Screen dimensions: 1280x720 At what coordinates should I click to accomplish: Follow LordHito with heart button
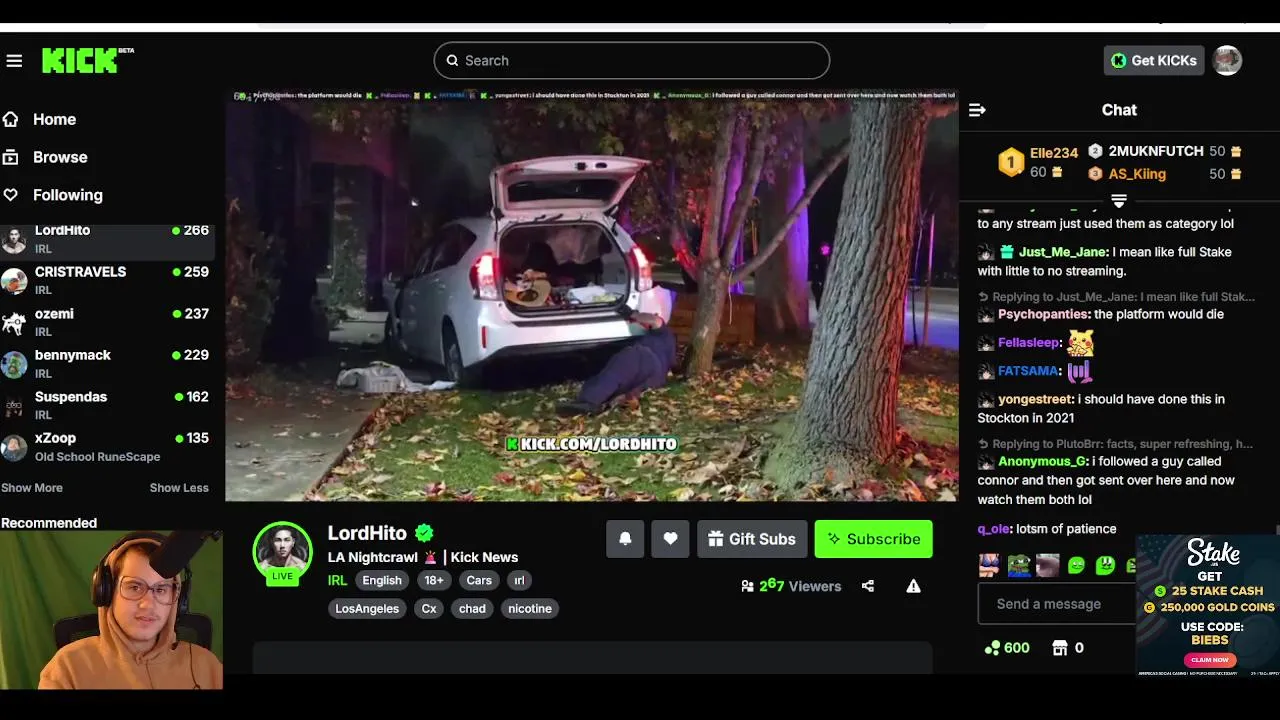click(670, 539)
